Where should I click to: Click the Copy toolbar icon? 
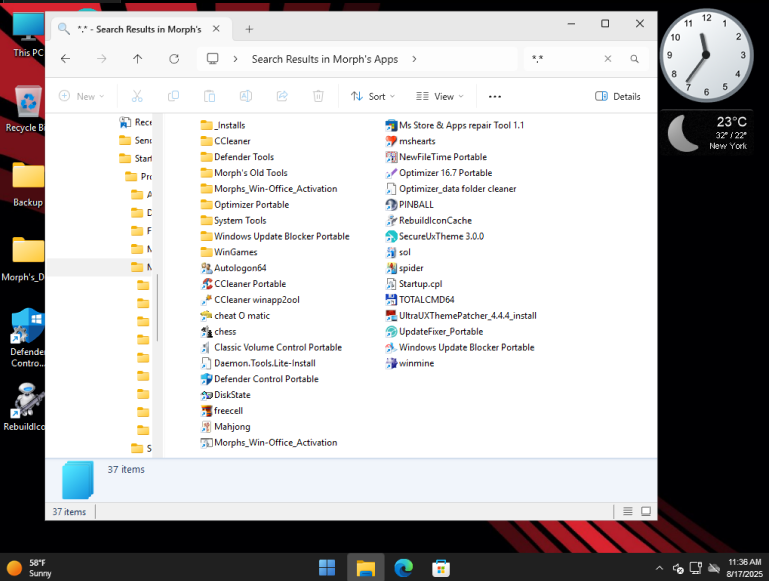tap(174, 96)
